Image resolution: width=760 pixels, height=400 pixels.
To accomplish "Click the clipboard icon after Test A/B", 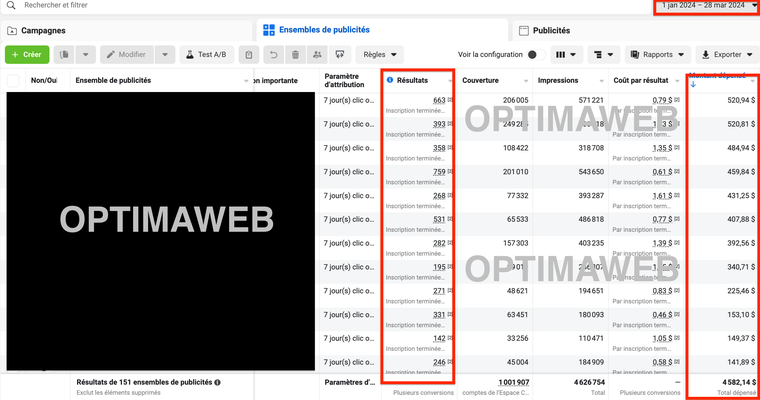I will [x=249, y=55].
